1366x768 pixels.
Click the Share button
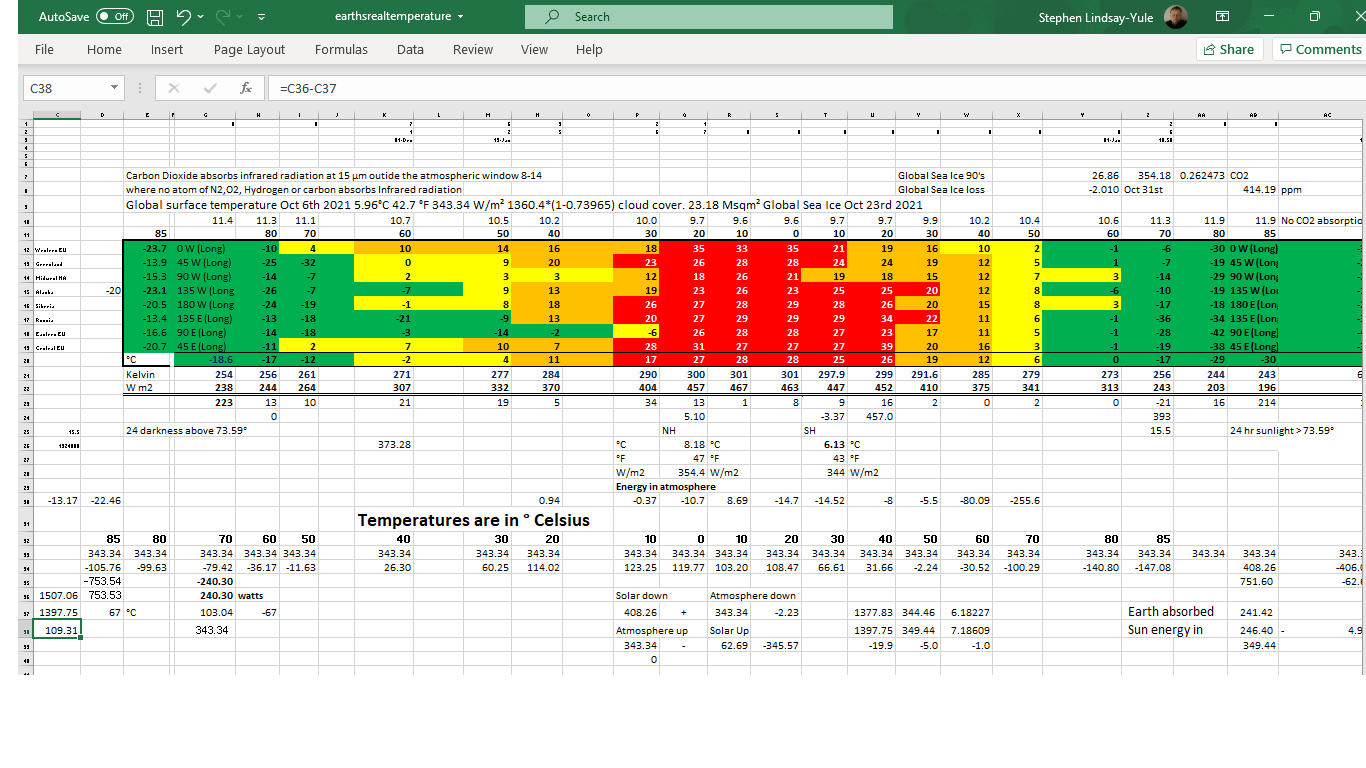pyautogui.click(x=1229, y=49)
